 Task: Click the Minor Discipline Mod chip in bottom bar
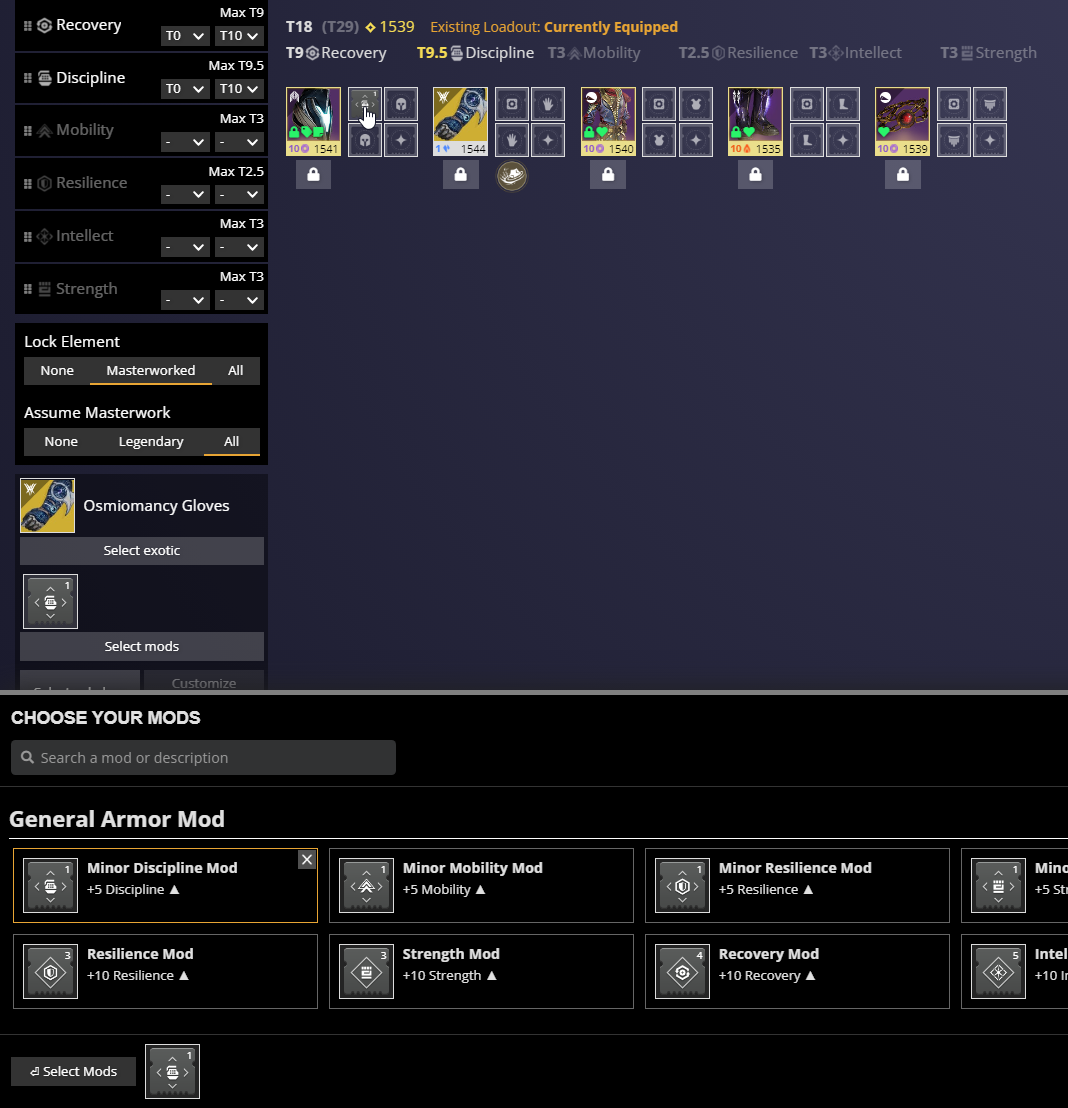(172, 1071)
